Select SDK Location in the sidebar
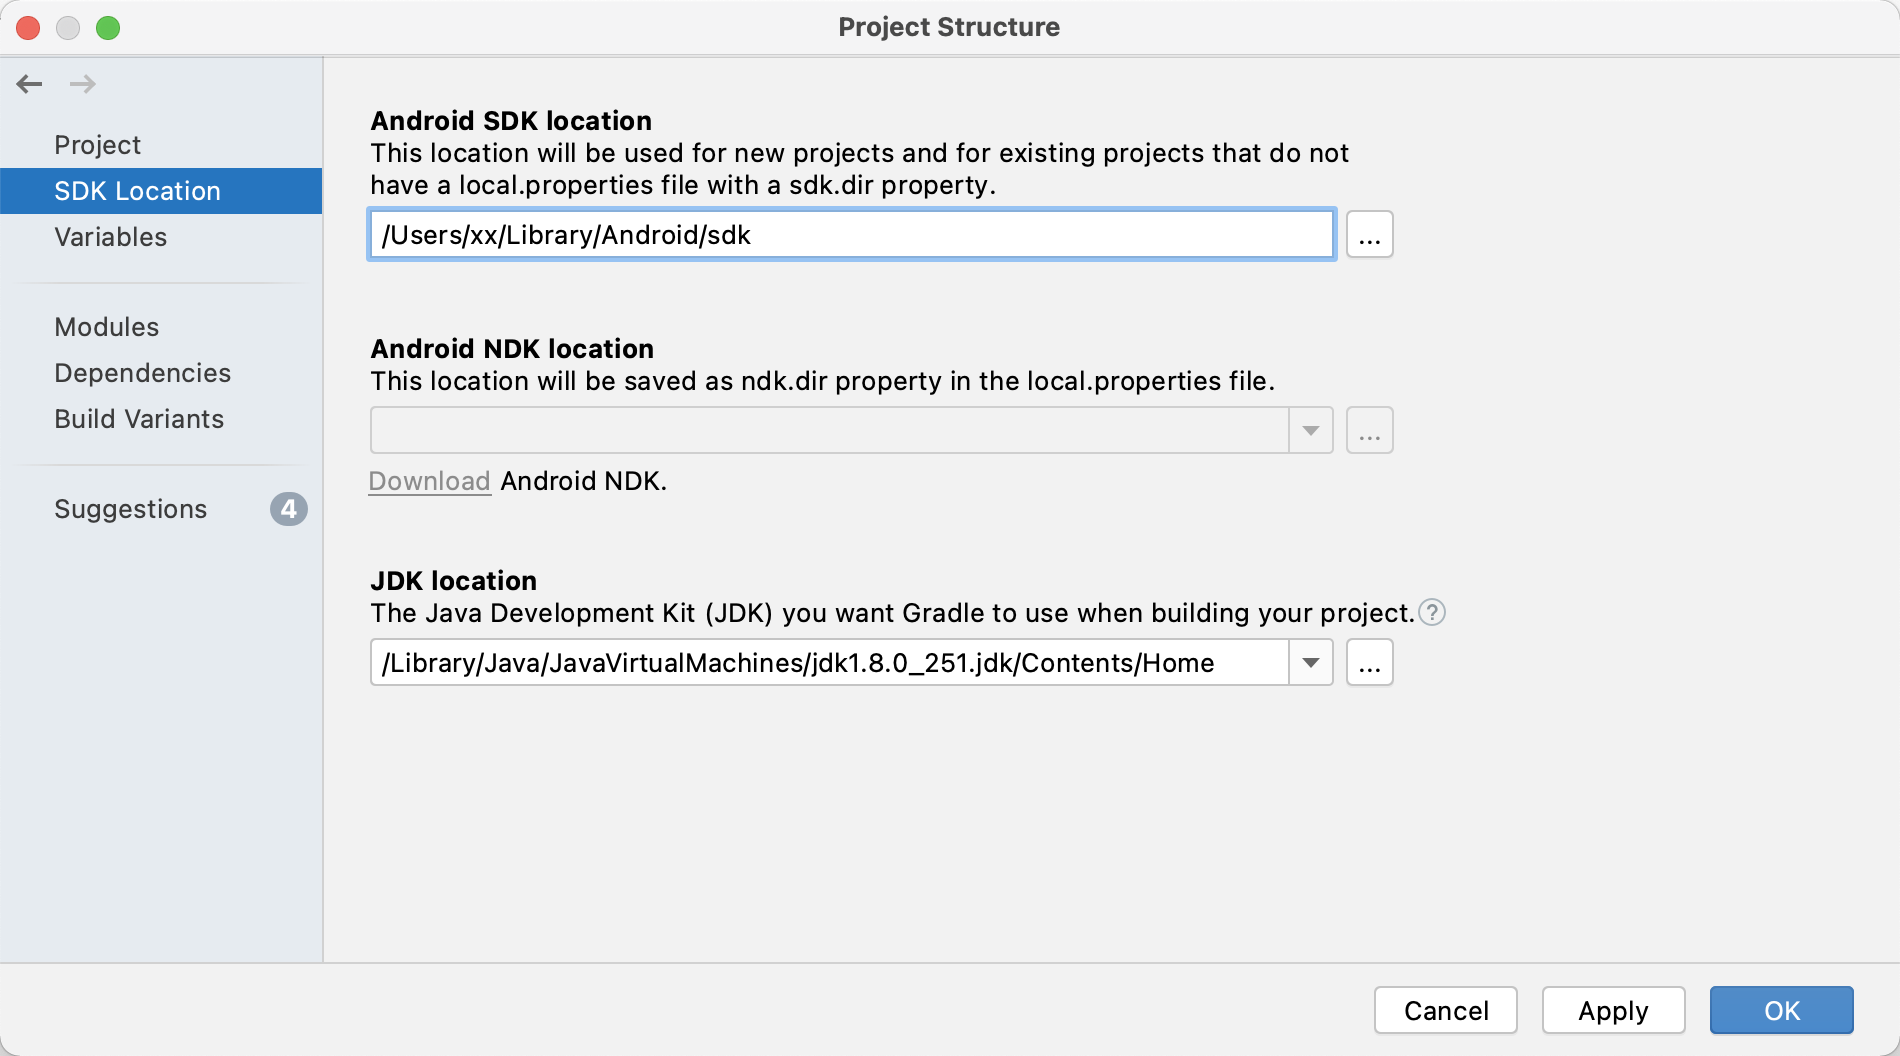The width and height of the screenshot is (1900, 1056). pyautogui.click(x=161, y=191)
